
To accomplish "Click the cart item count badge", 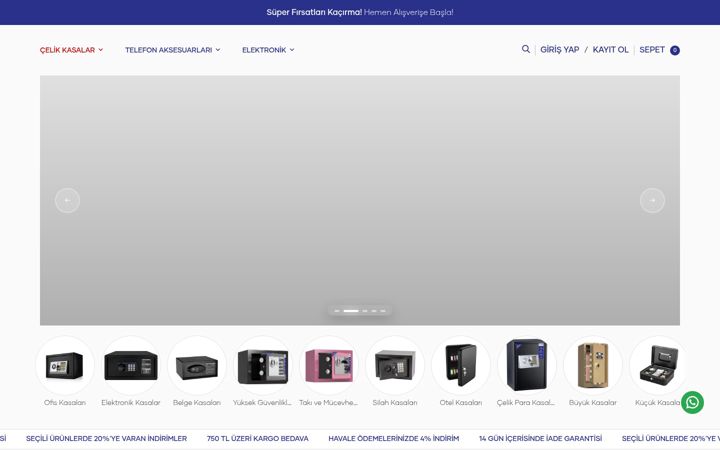I will click(x=675, y=51).
